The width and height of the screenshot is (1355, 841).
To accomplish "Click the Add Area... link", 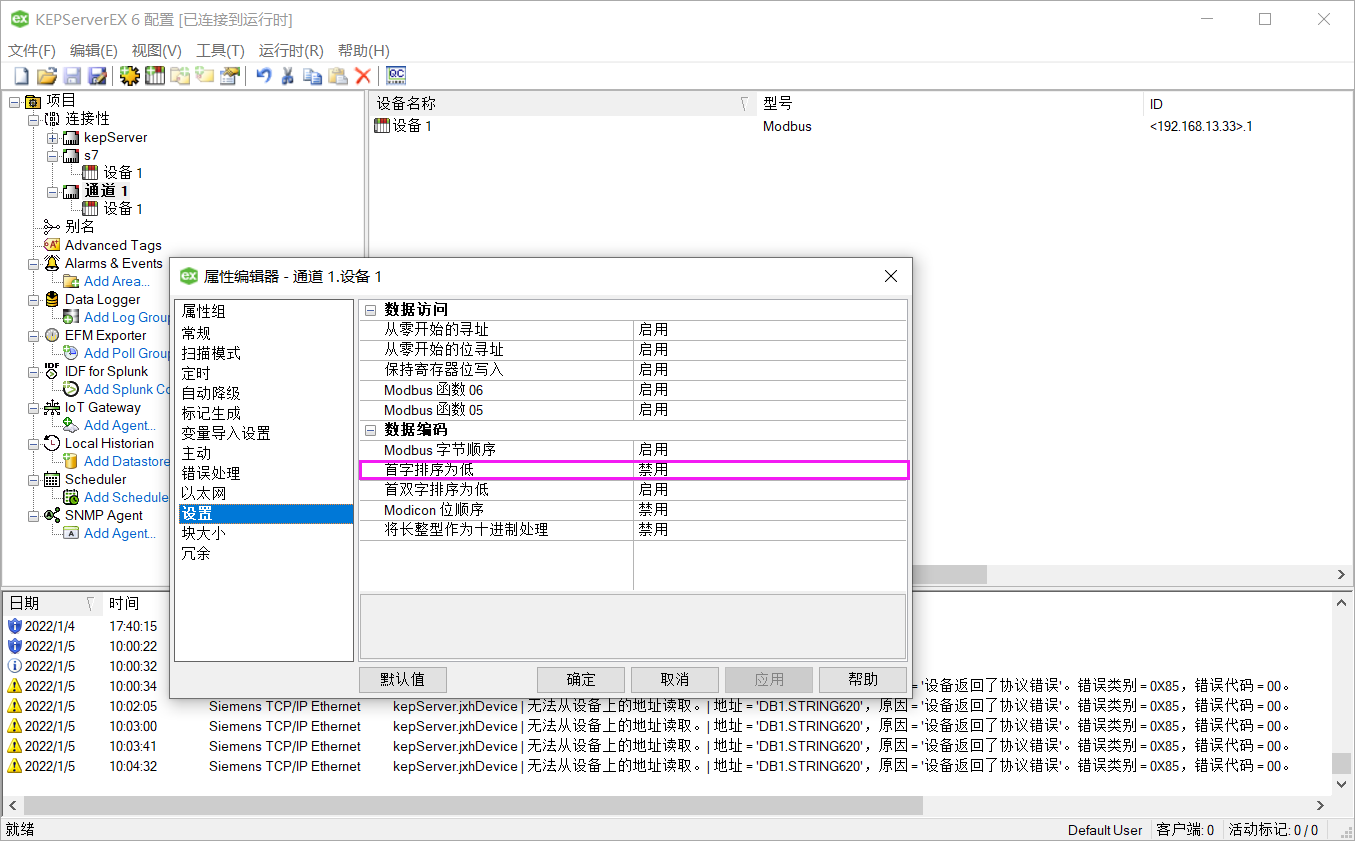I will click(116, 281).
